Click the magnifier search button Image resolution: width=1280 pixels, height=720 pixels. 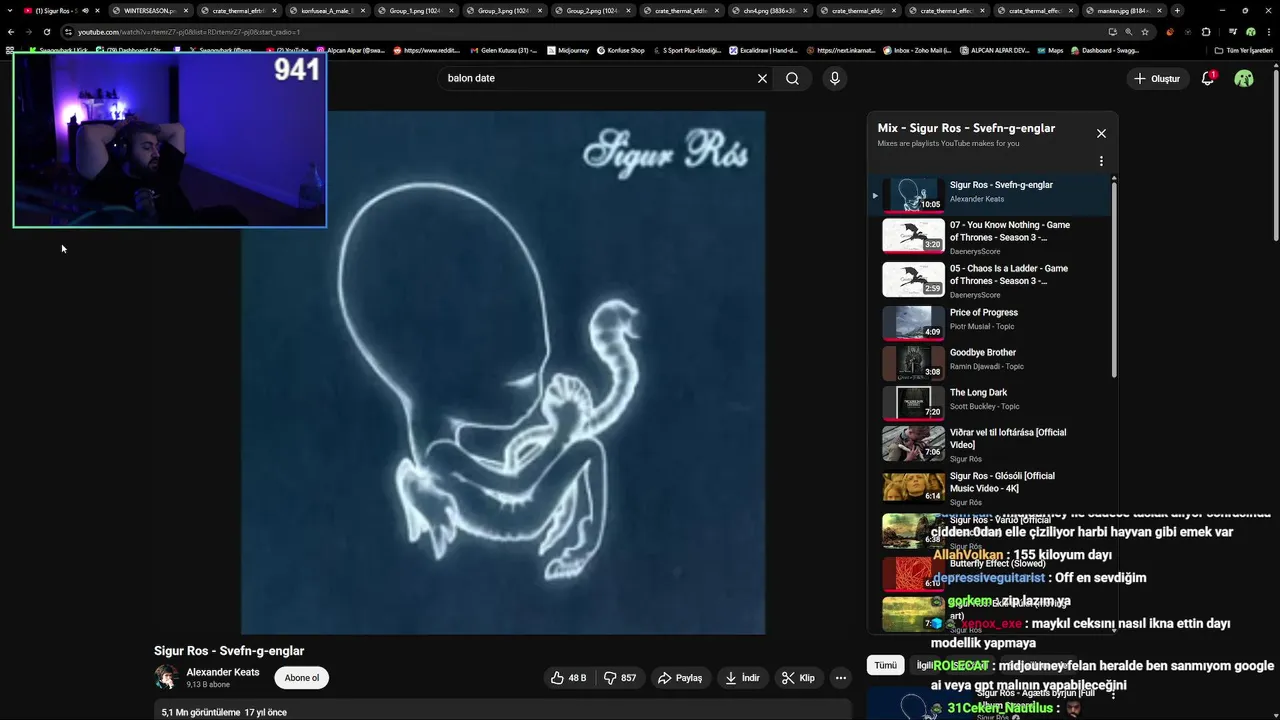tap(792, 78)
